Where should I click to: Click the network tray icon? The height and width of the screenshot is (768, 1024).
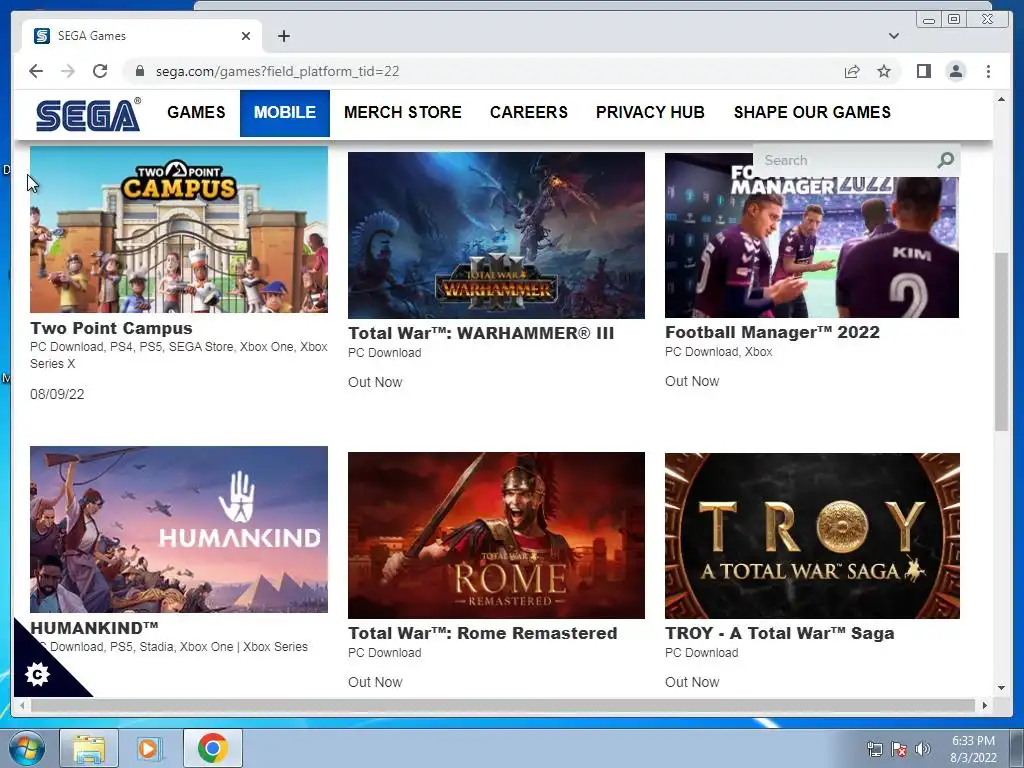click(874, 749)
